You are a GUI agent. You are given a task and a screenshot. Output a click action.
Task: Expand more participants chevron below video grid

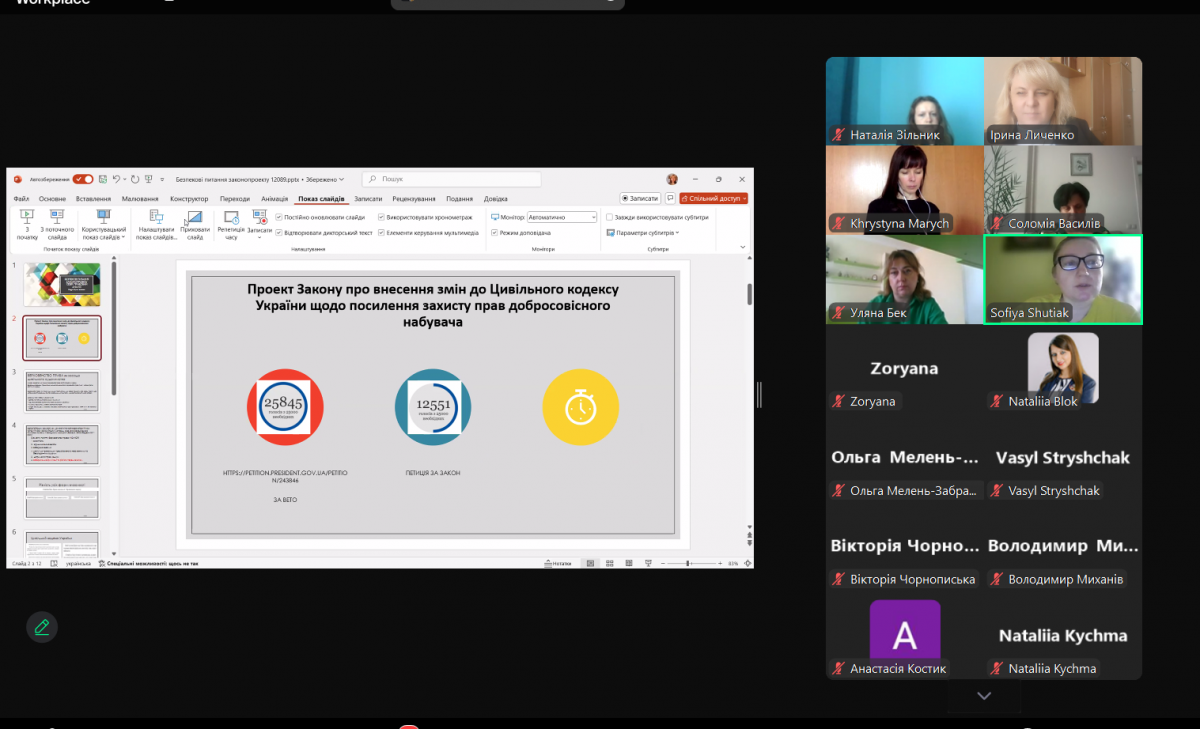984,695
